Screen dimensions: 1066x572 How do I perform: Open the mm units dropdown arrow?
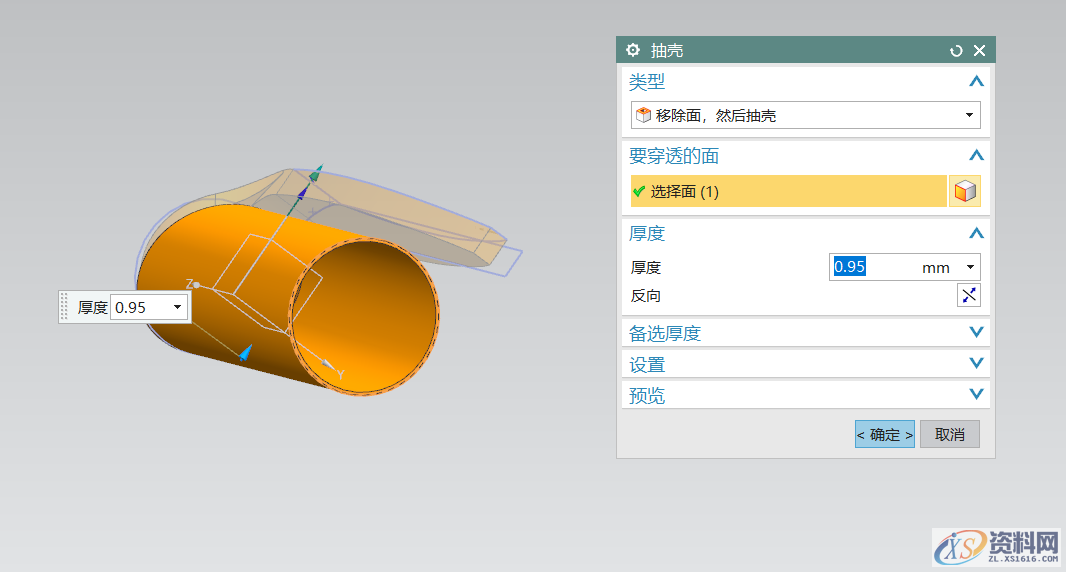pos(970,267)
